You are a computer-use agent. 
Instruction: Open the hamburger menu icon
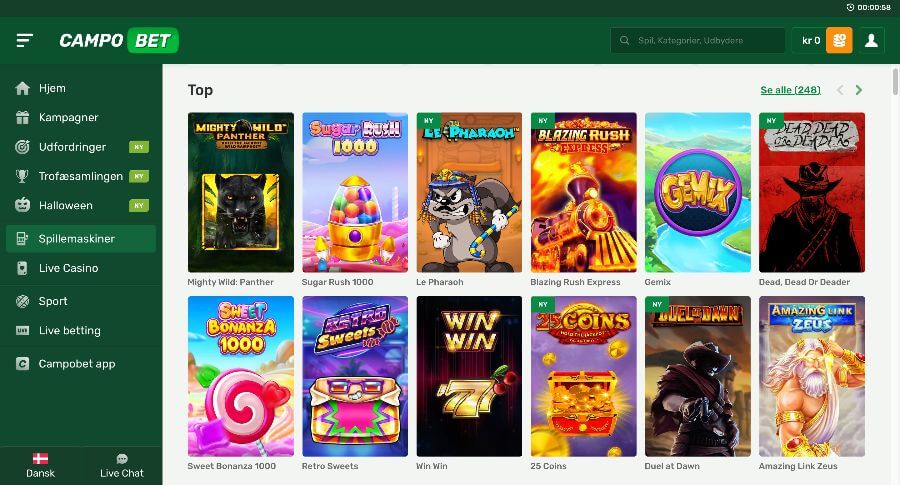pyautogui.click(x=25, y=40)
